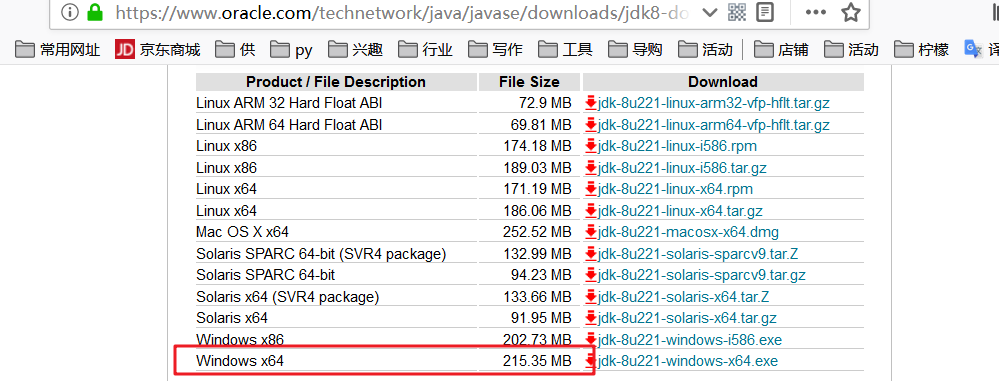The width and height of the screenshot is (999, 381).
Task: Download jdk-8u221-linux-x64.tar.gz
Action: coord(680,210)
